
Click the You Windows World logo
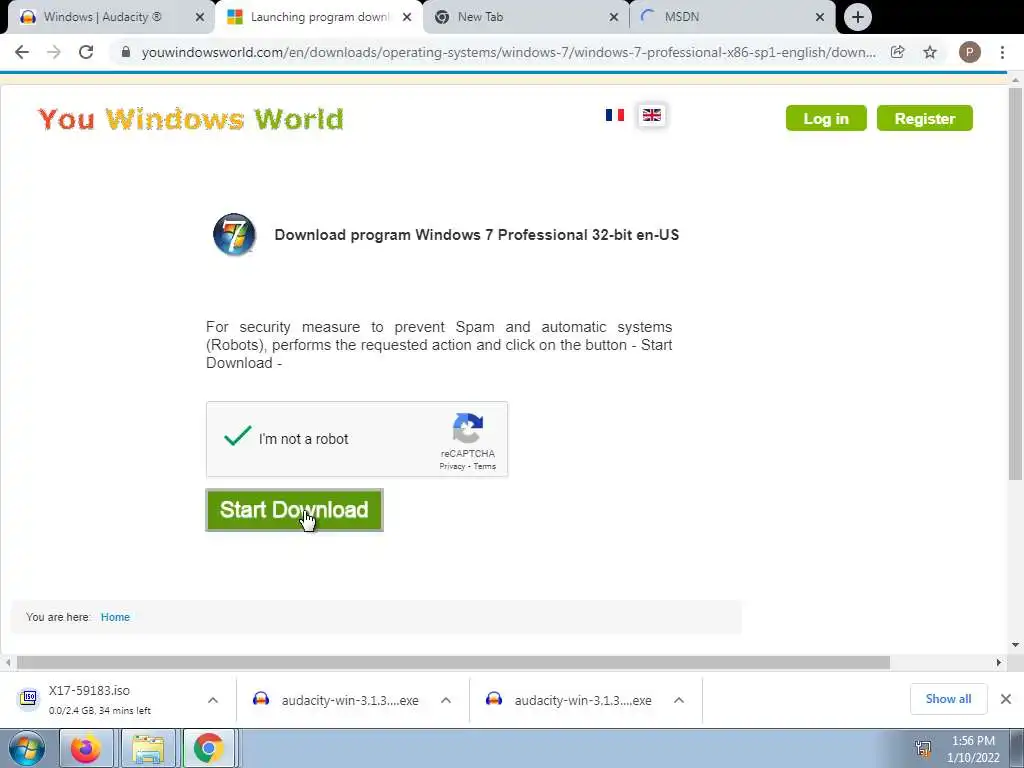click(x=191, y=119)
